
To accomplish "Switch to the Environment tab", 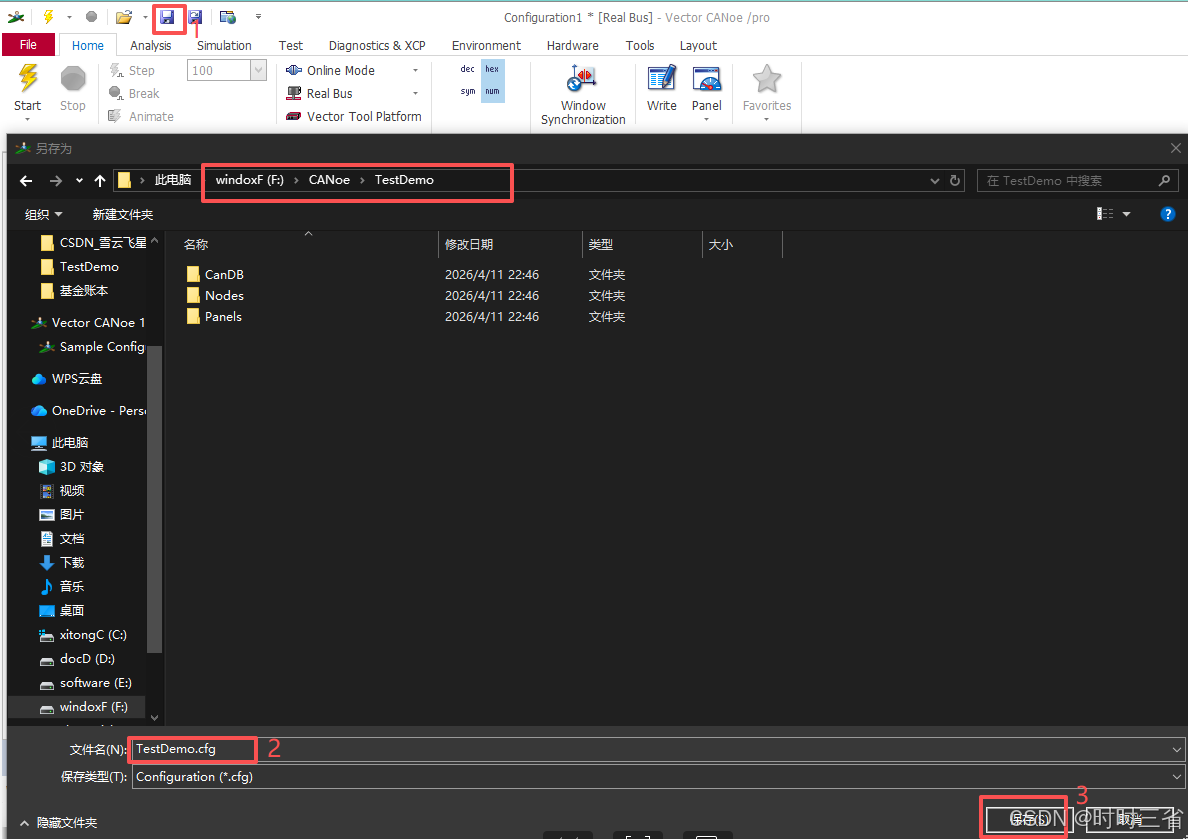I will click(x=486, y=45).
